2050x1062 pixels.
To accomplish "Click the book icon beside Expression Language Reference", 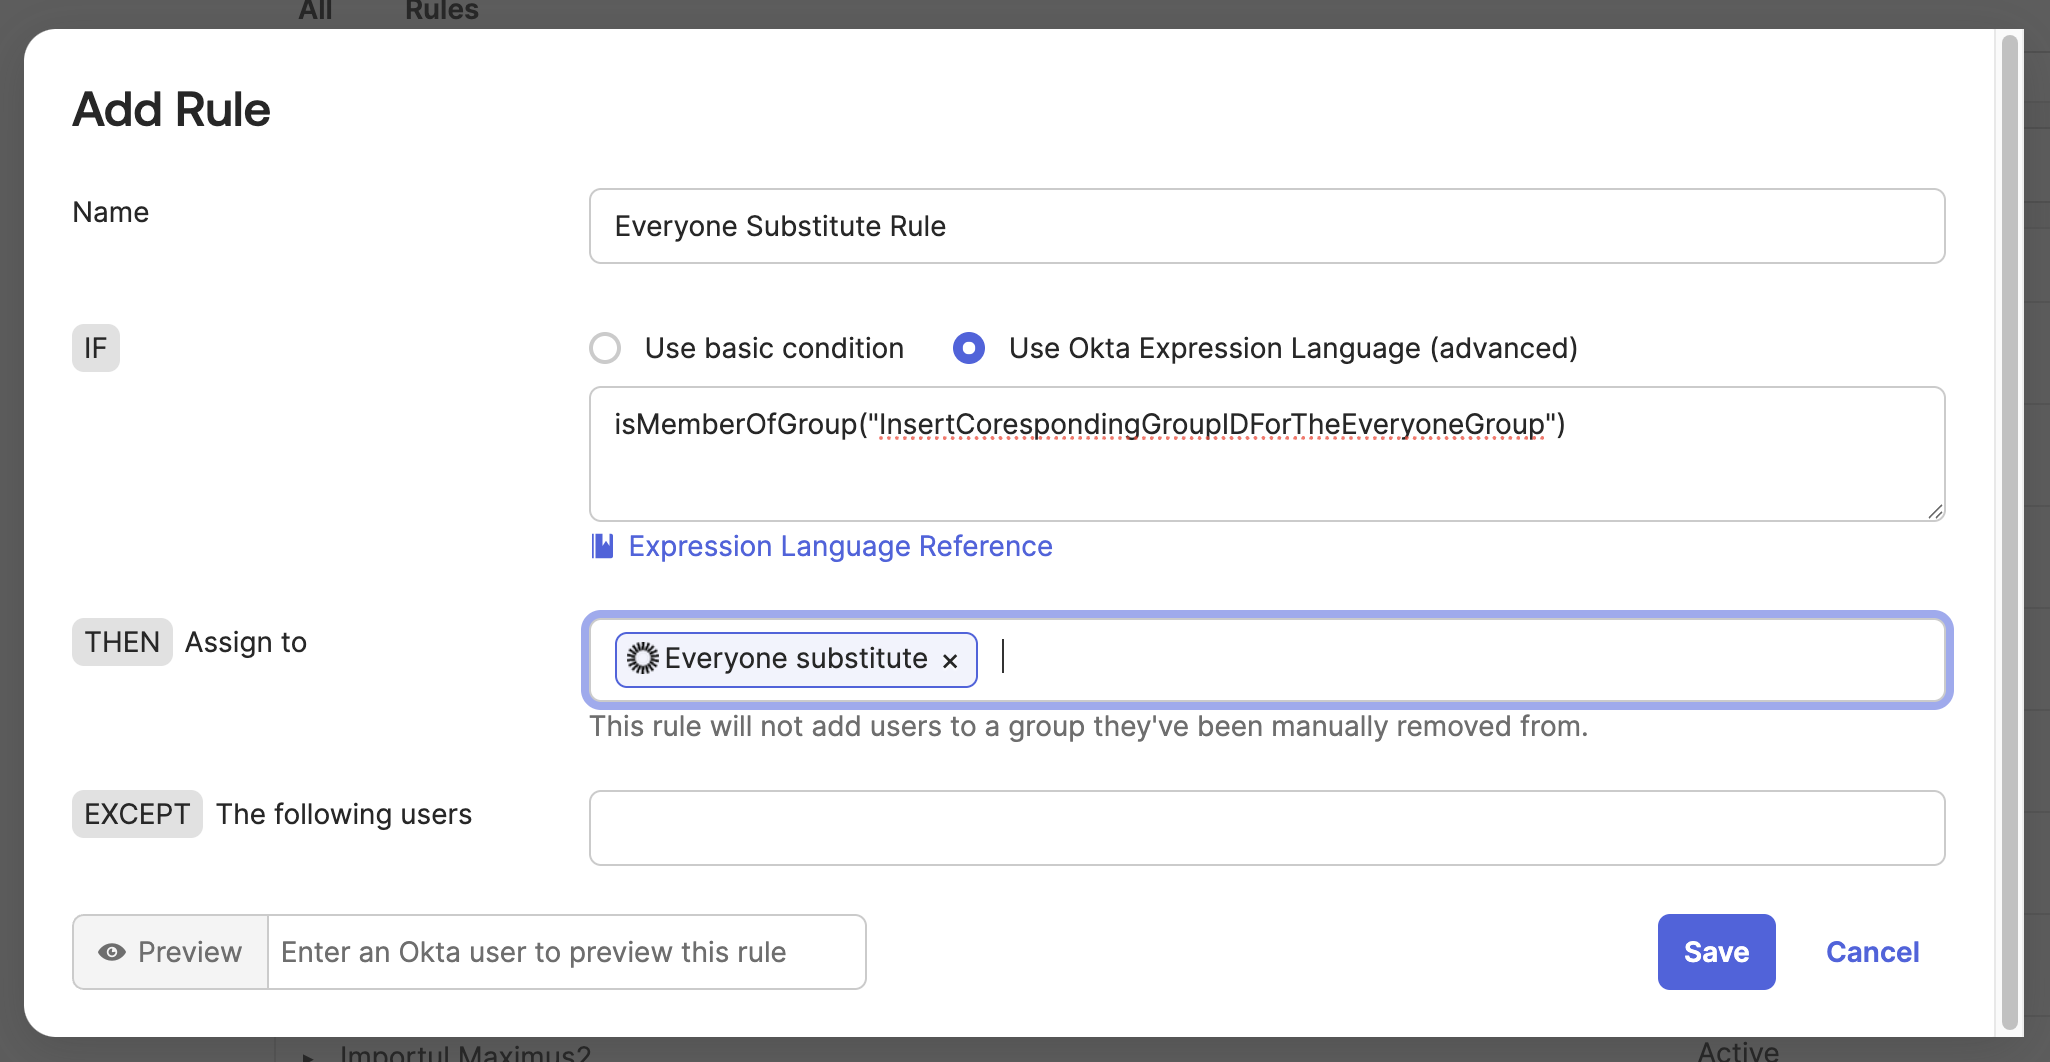I will click(x=602, y=546).
